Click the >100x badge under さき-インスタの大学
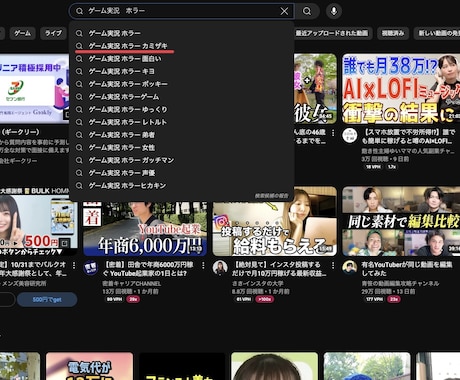This screenshot has width=460, height=380. click(265, 299)
